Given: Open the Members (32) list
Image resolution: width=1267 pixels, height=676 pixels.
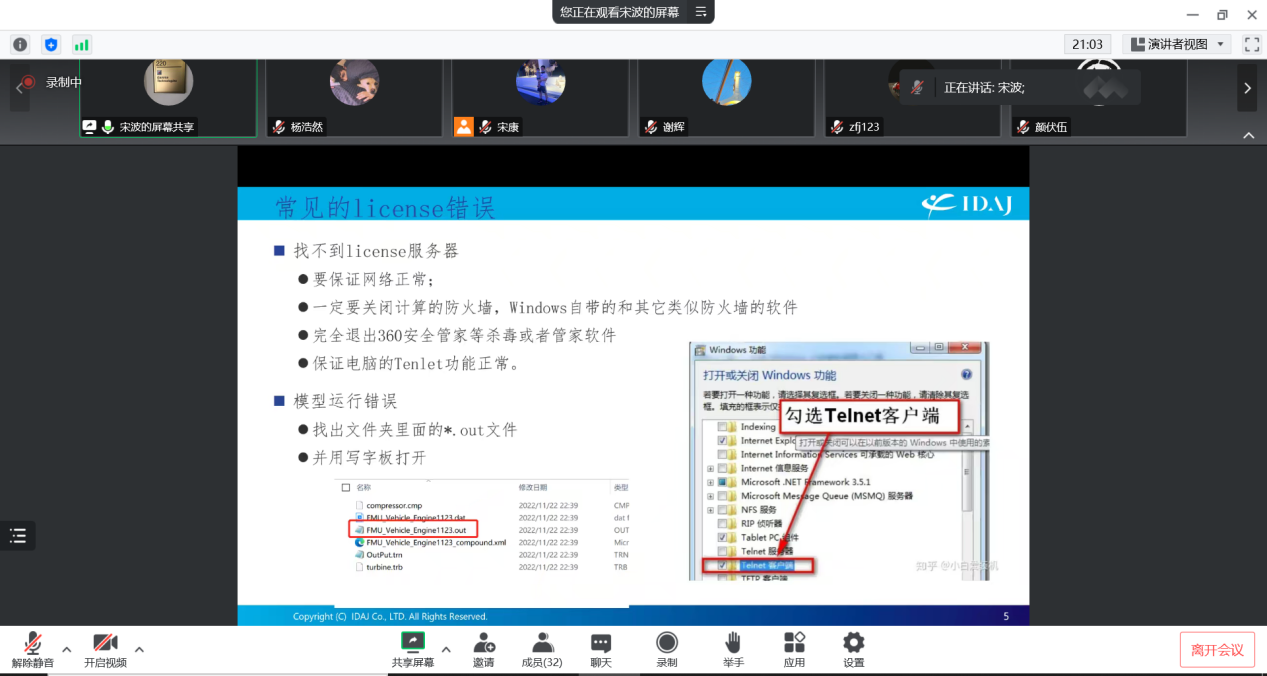Looking at the screenshot, I should 542,649.
